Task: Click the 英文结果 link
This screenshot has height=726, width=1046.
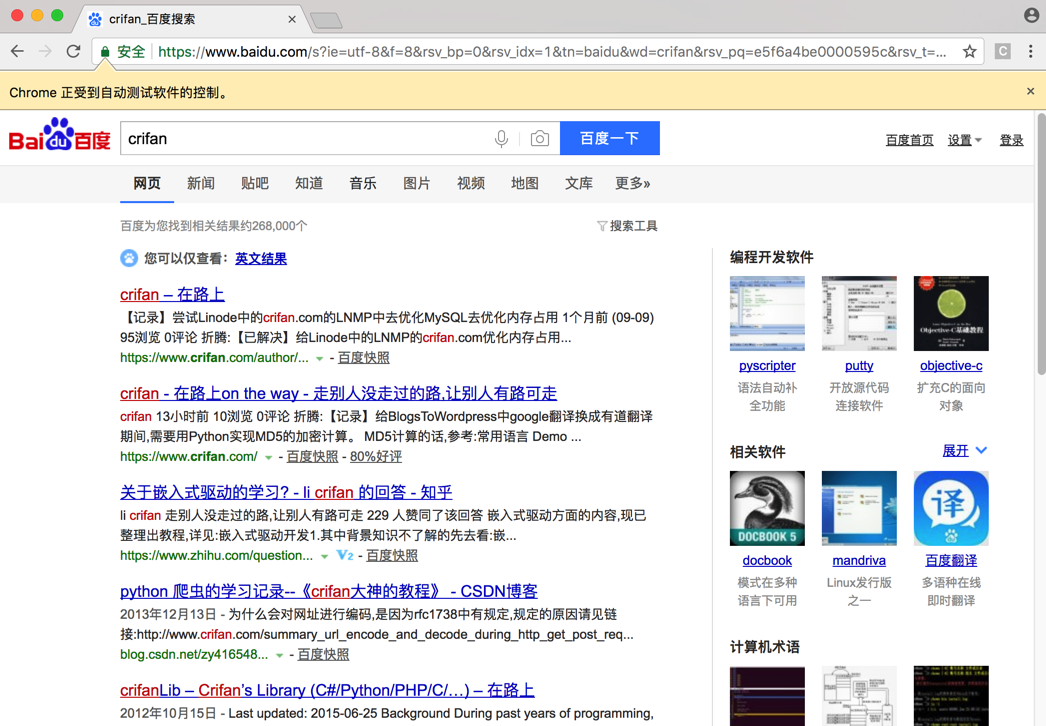Action: 261,258
